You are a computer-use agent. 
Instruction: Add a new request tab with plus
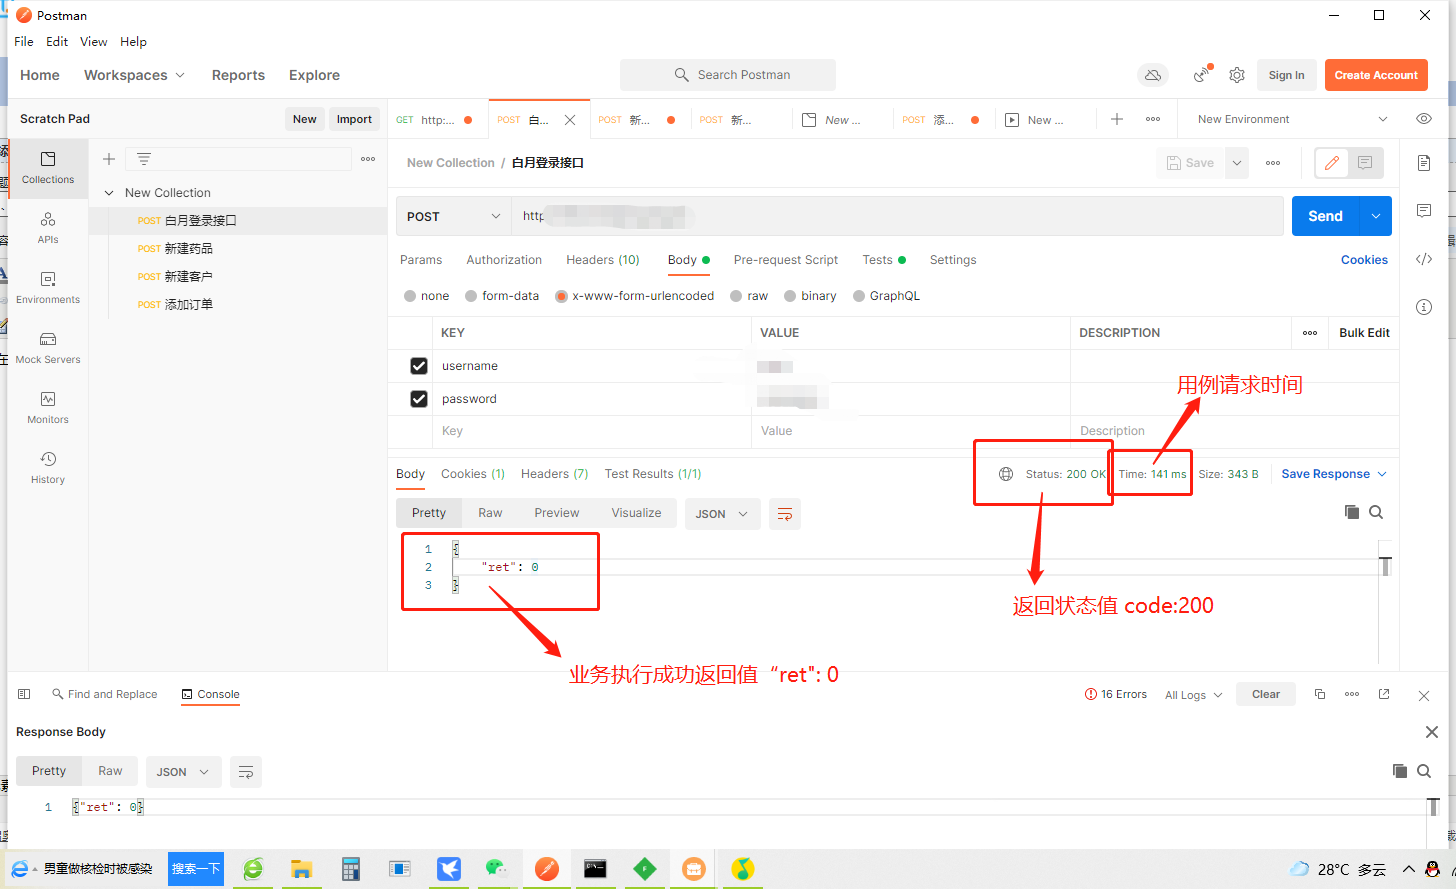(1117, 119)
